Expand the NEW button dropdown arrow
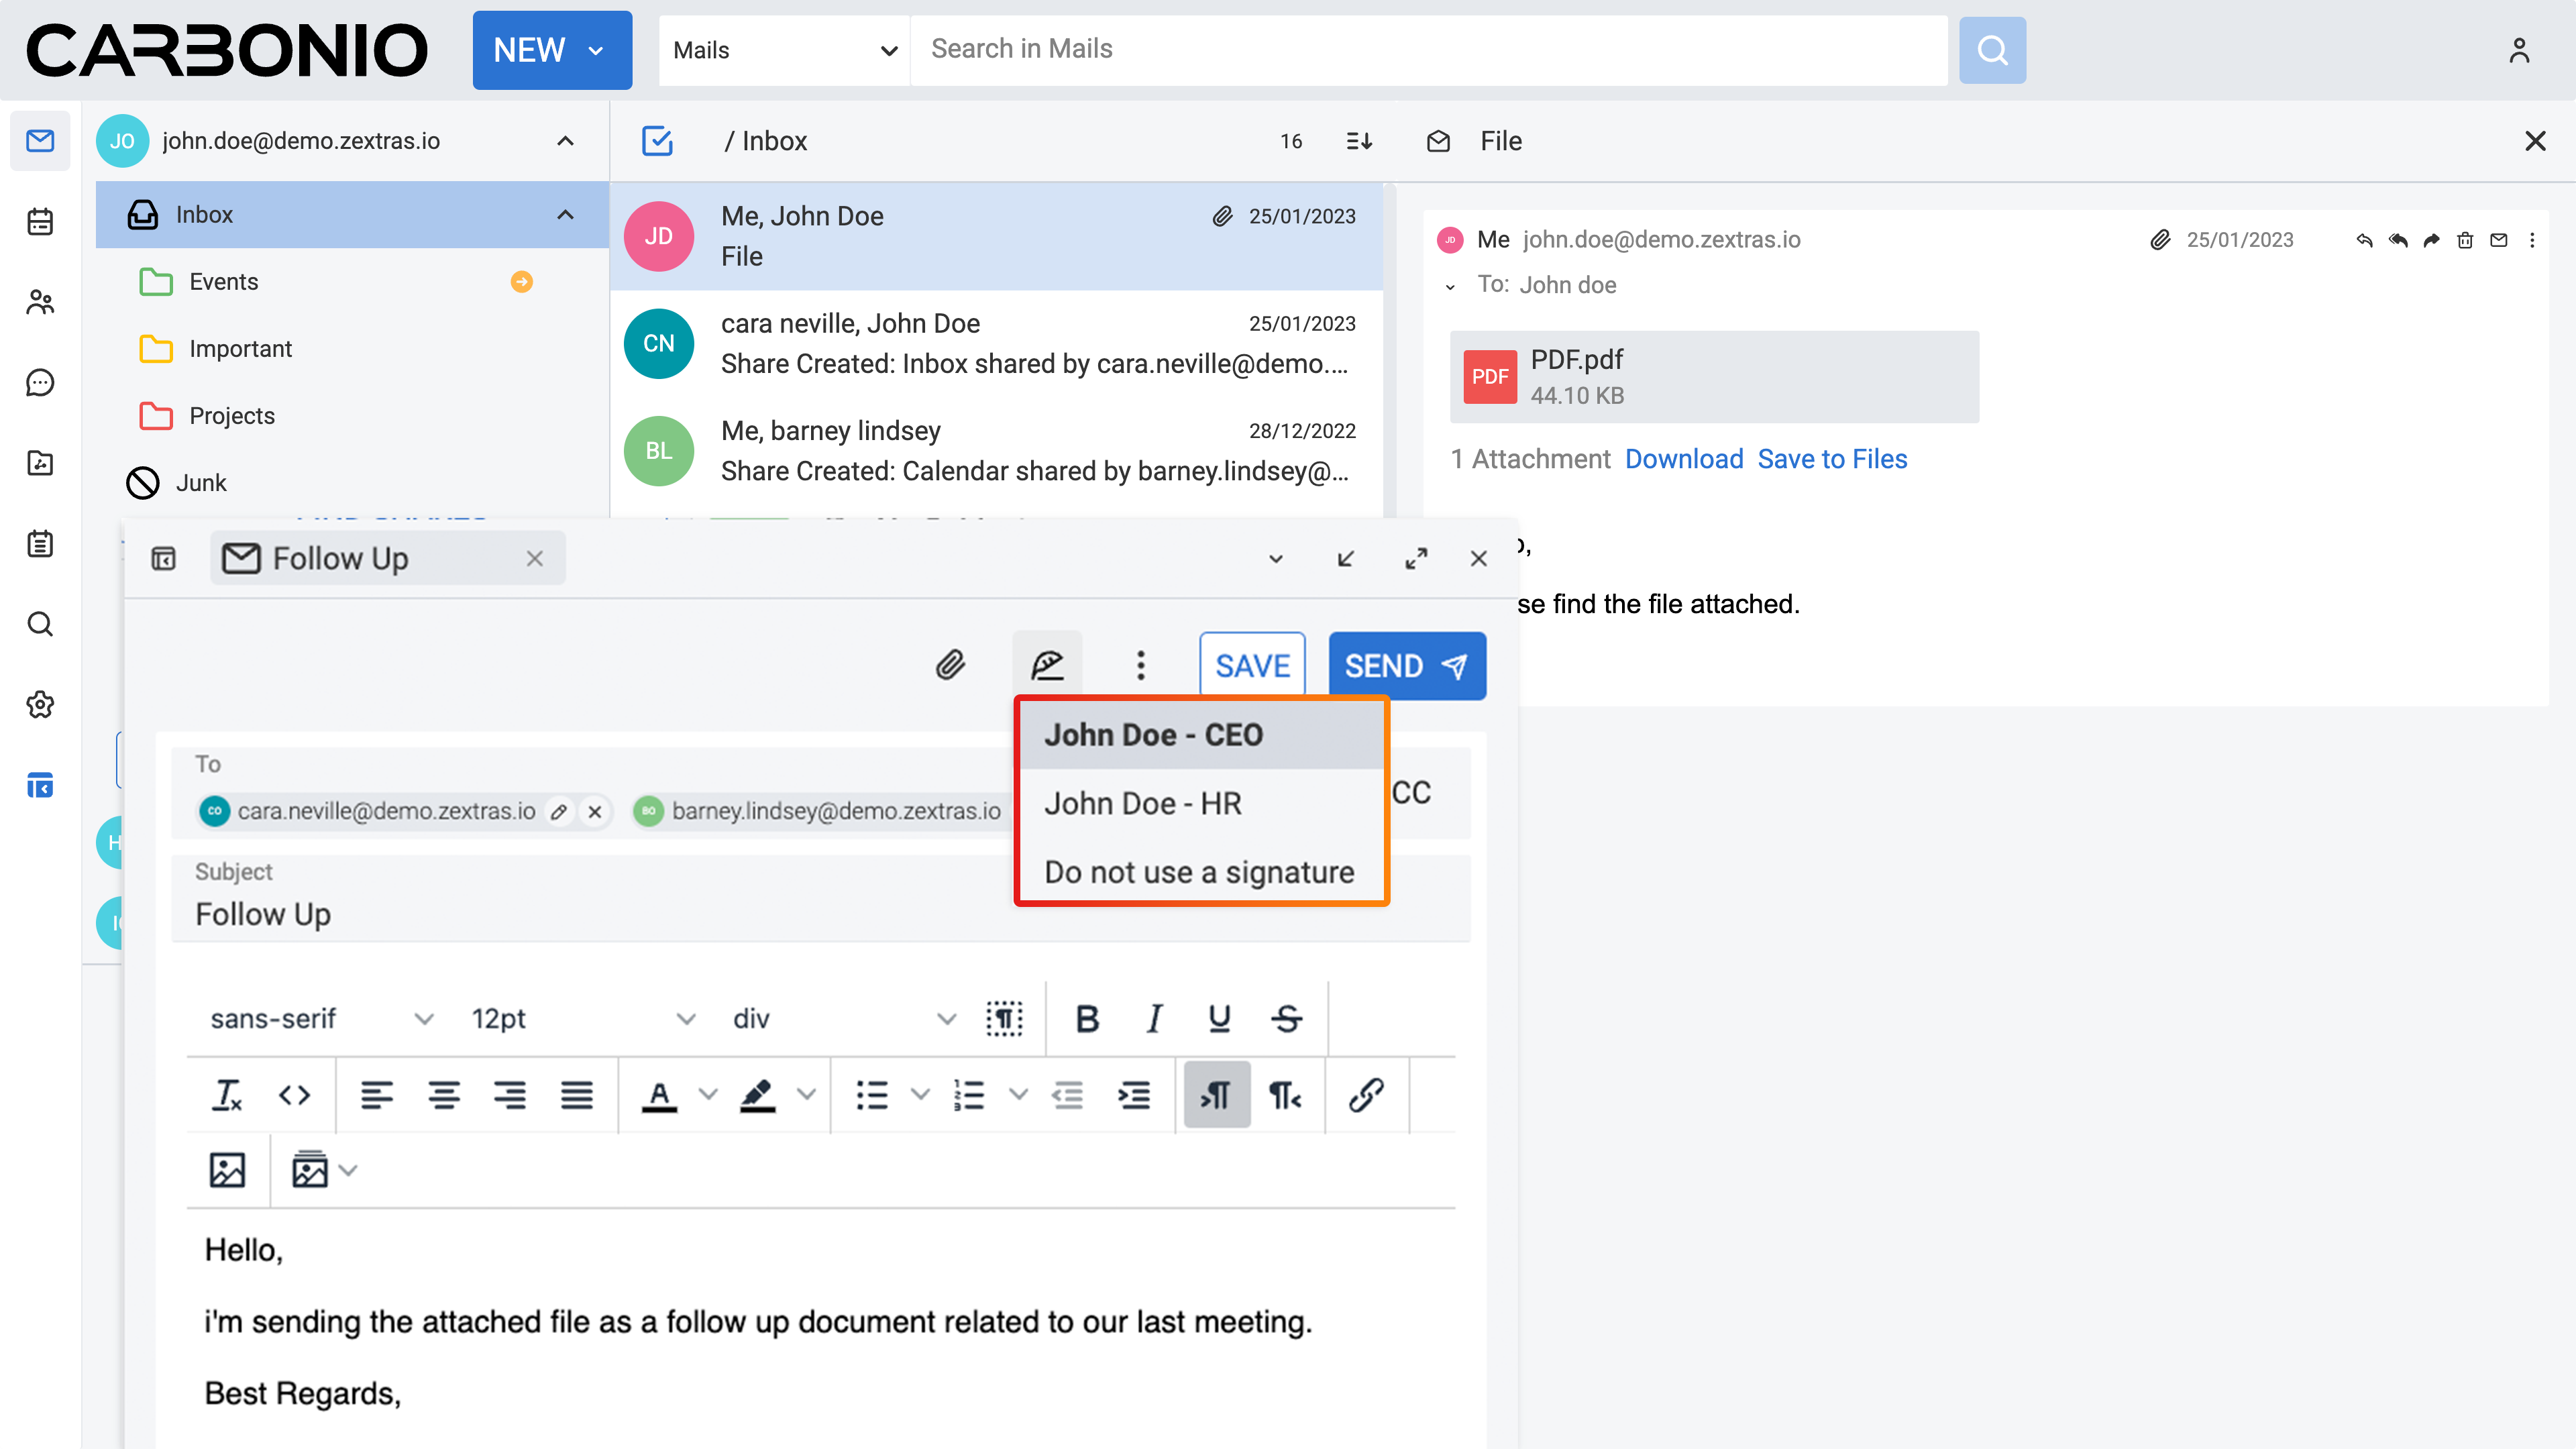 (597, 50)
